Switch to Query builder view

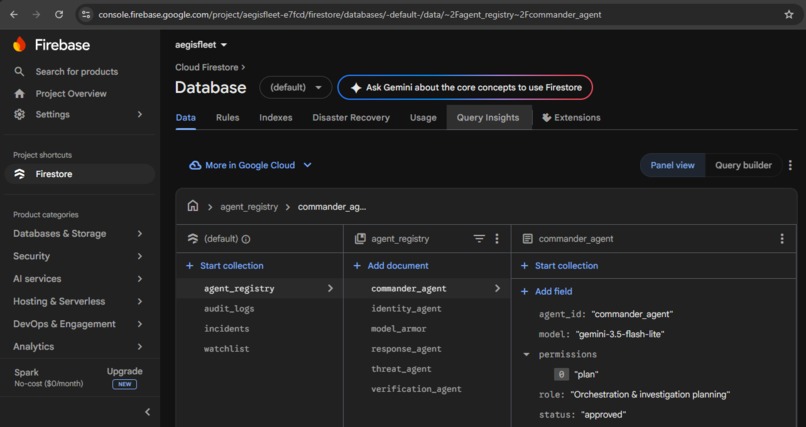pos(743,165)
